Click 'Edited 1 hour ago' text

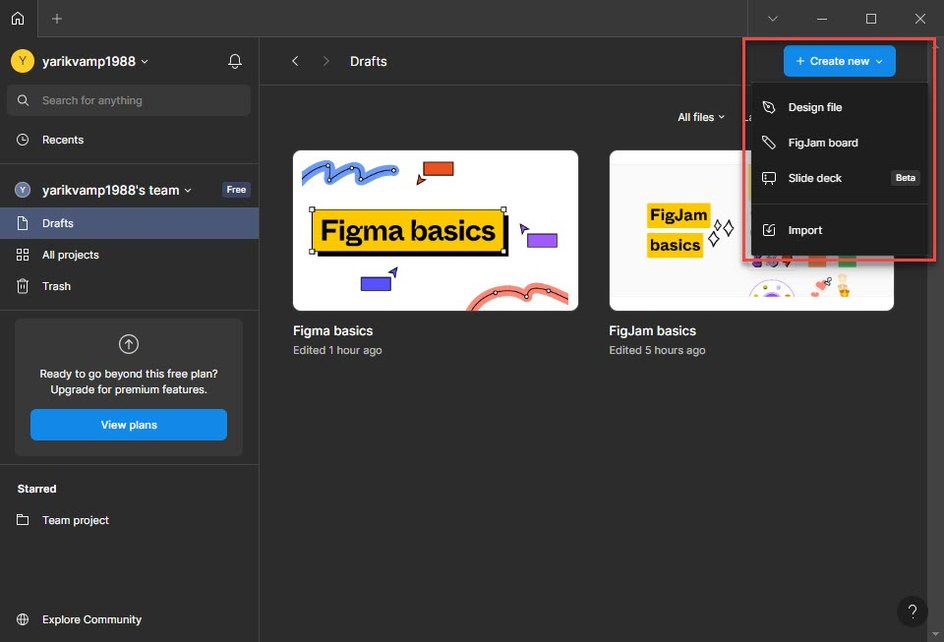337,350
